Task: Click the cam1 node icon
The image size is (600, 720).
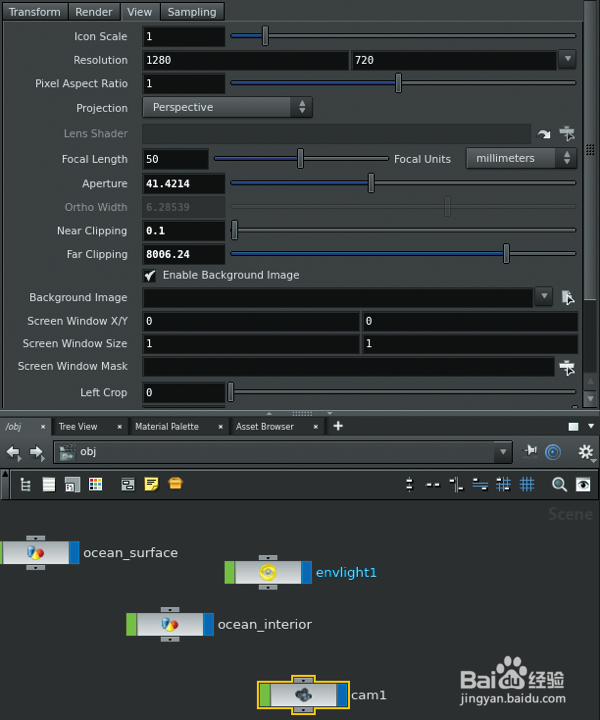Action: point(304,694)
